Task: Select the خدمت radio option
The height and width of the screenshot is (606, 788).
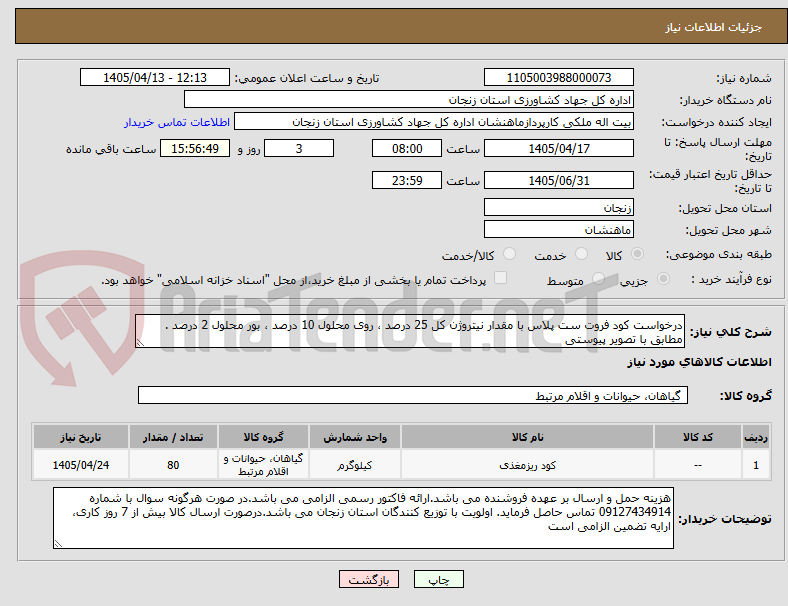Action: [x=581, y=254]
